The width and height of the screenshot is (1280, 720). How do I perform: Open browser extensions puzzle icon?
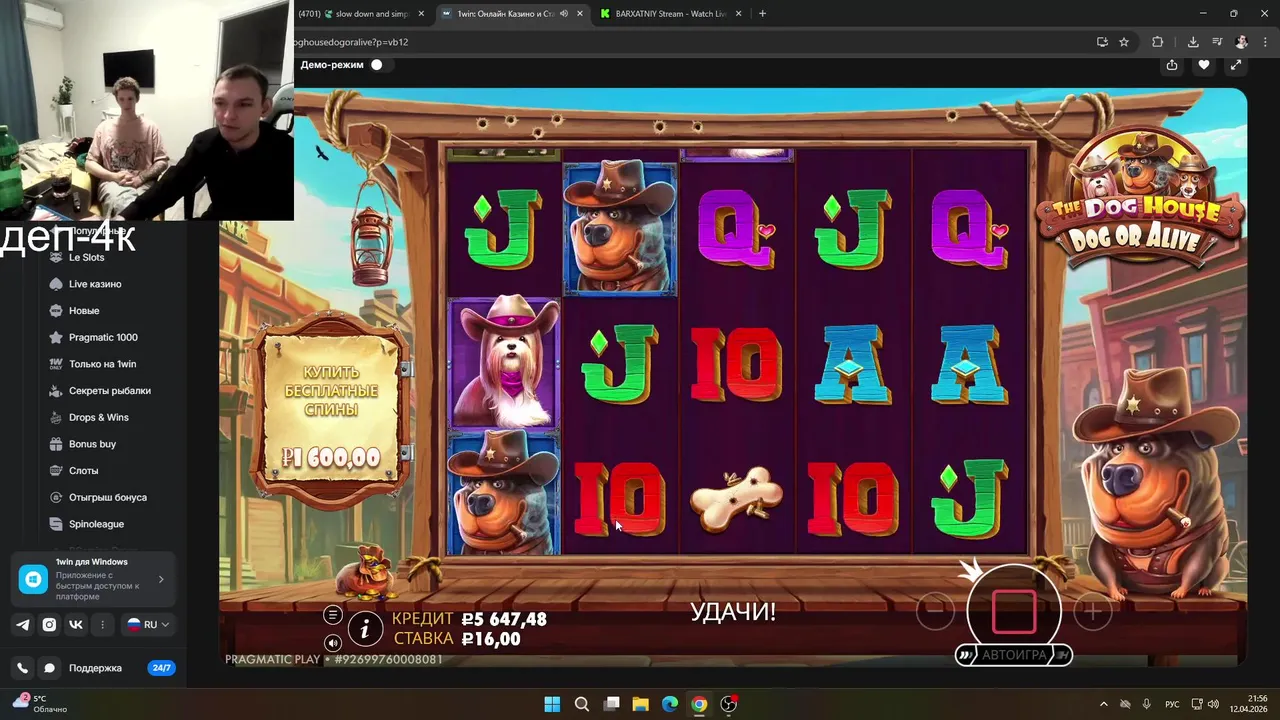coord(1158,42)
